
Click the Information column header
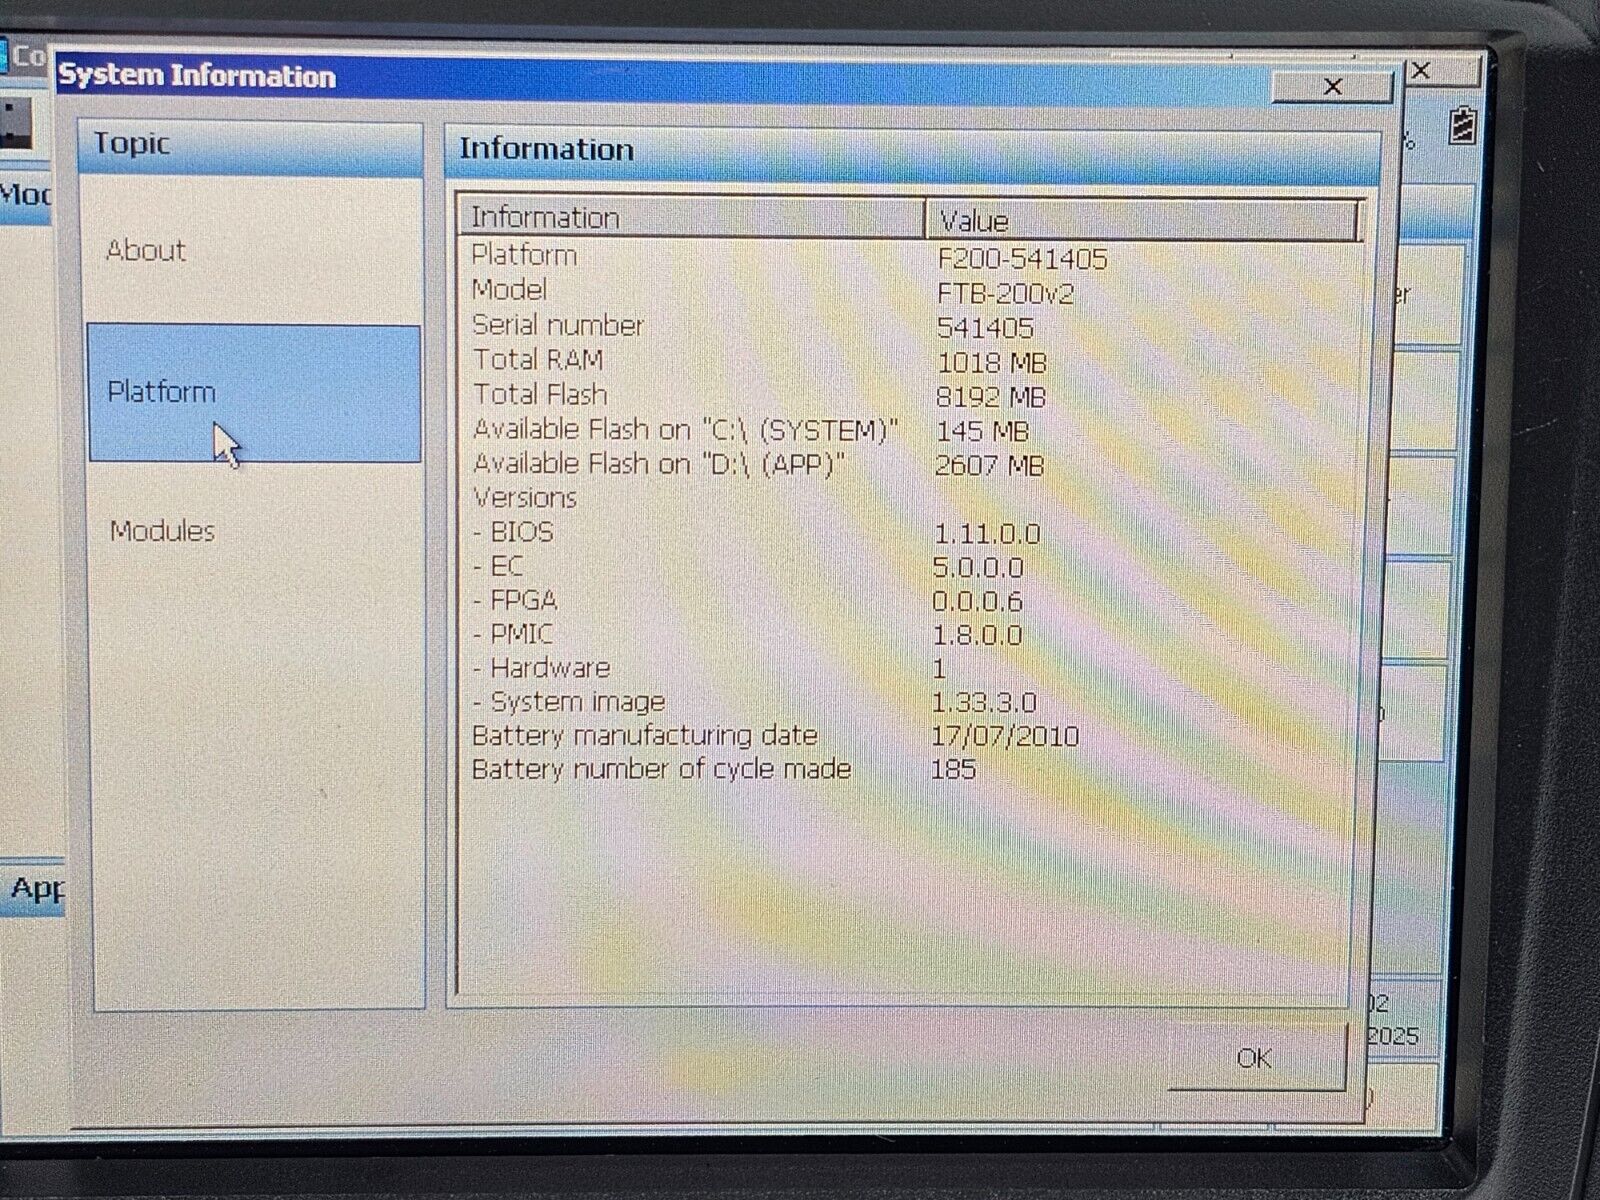547,218
